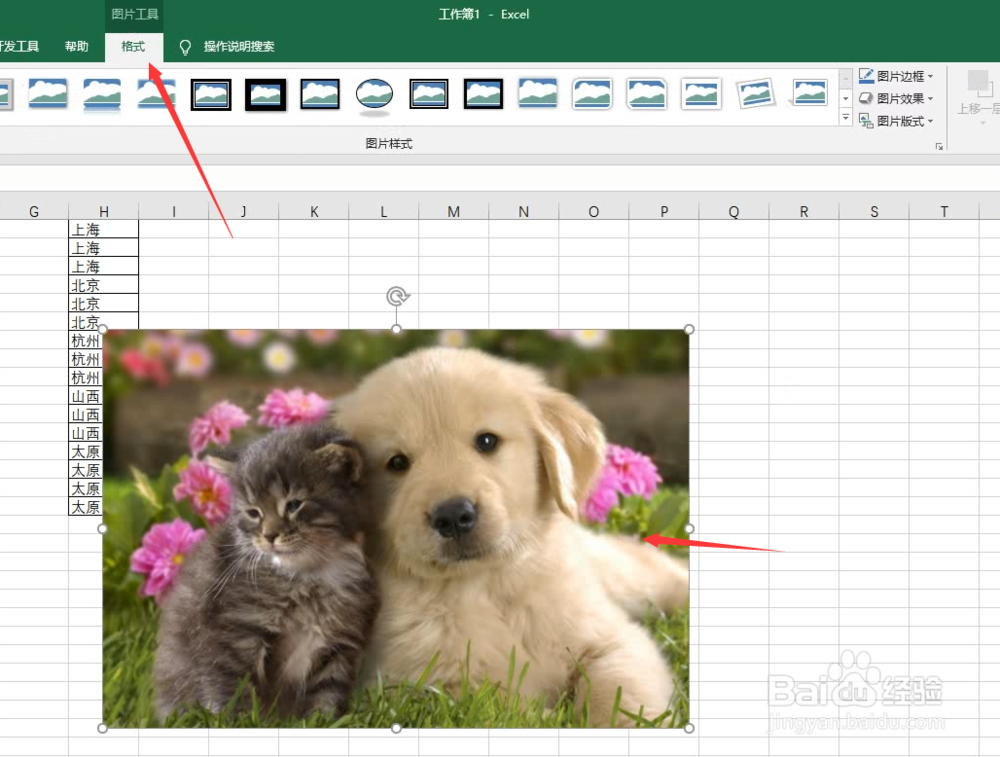This screenshot has height=757, width=1000.
Task: Open the 图片效果 dropdown arrow
Action: (930, 99)
